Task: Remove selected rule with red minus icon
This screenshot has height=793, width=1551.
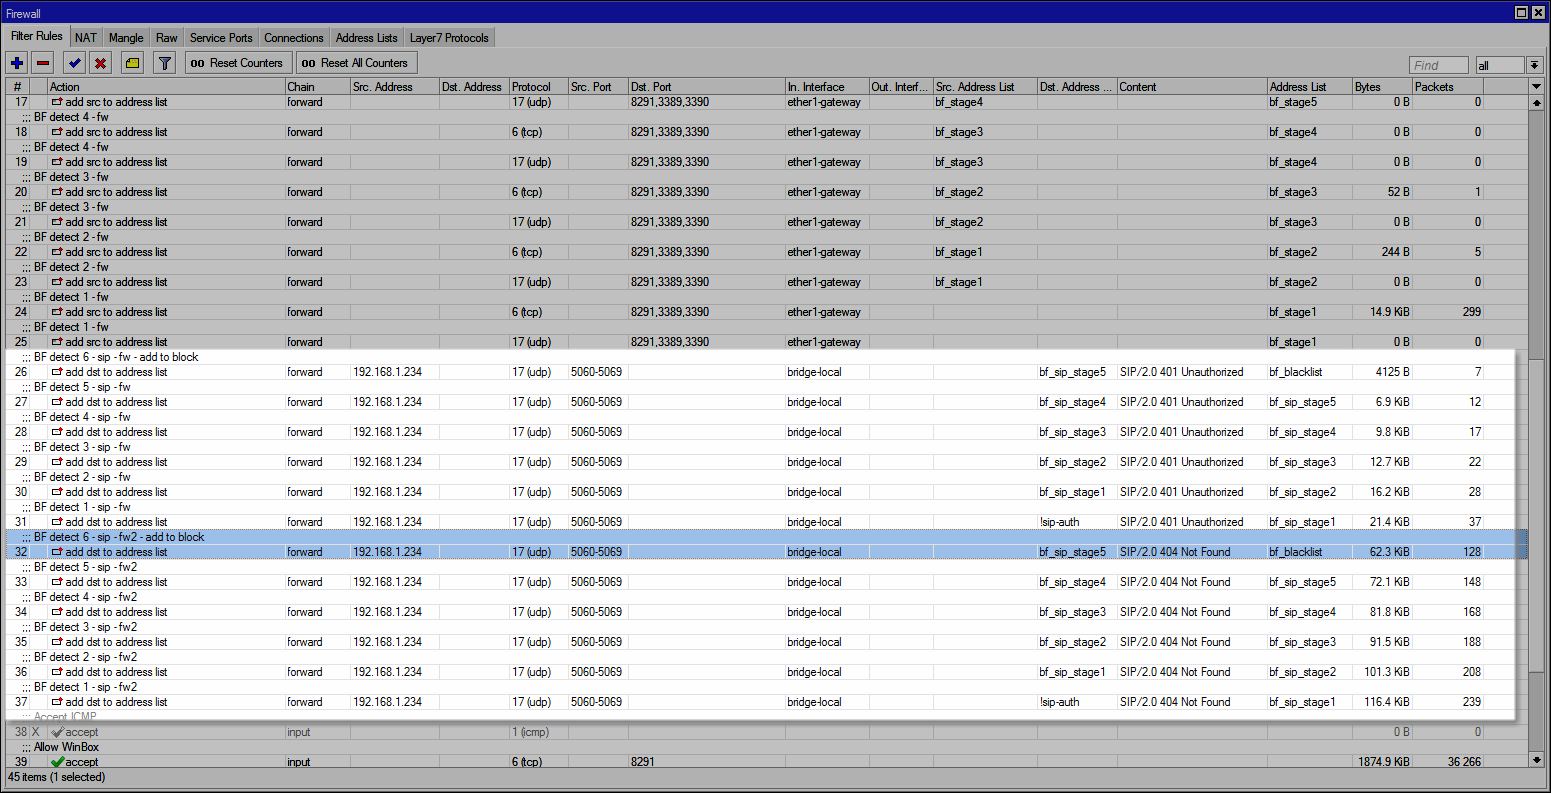Action: click(x=42, y=63)
